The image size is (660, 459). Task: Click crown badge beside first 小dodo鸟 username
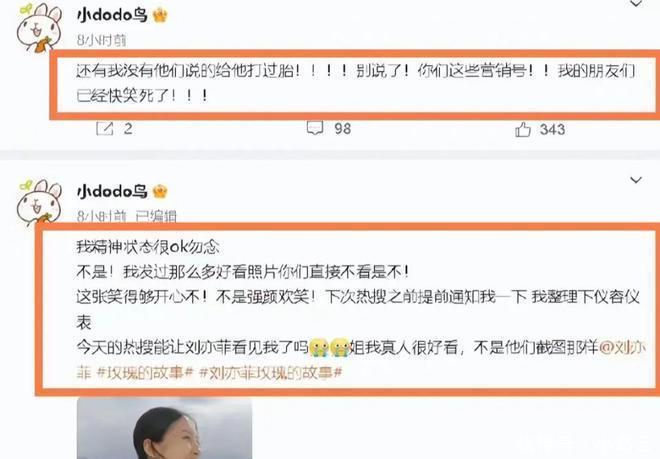(x=160, y=16)
